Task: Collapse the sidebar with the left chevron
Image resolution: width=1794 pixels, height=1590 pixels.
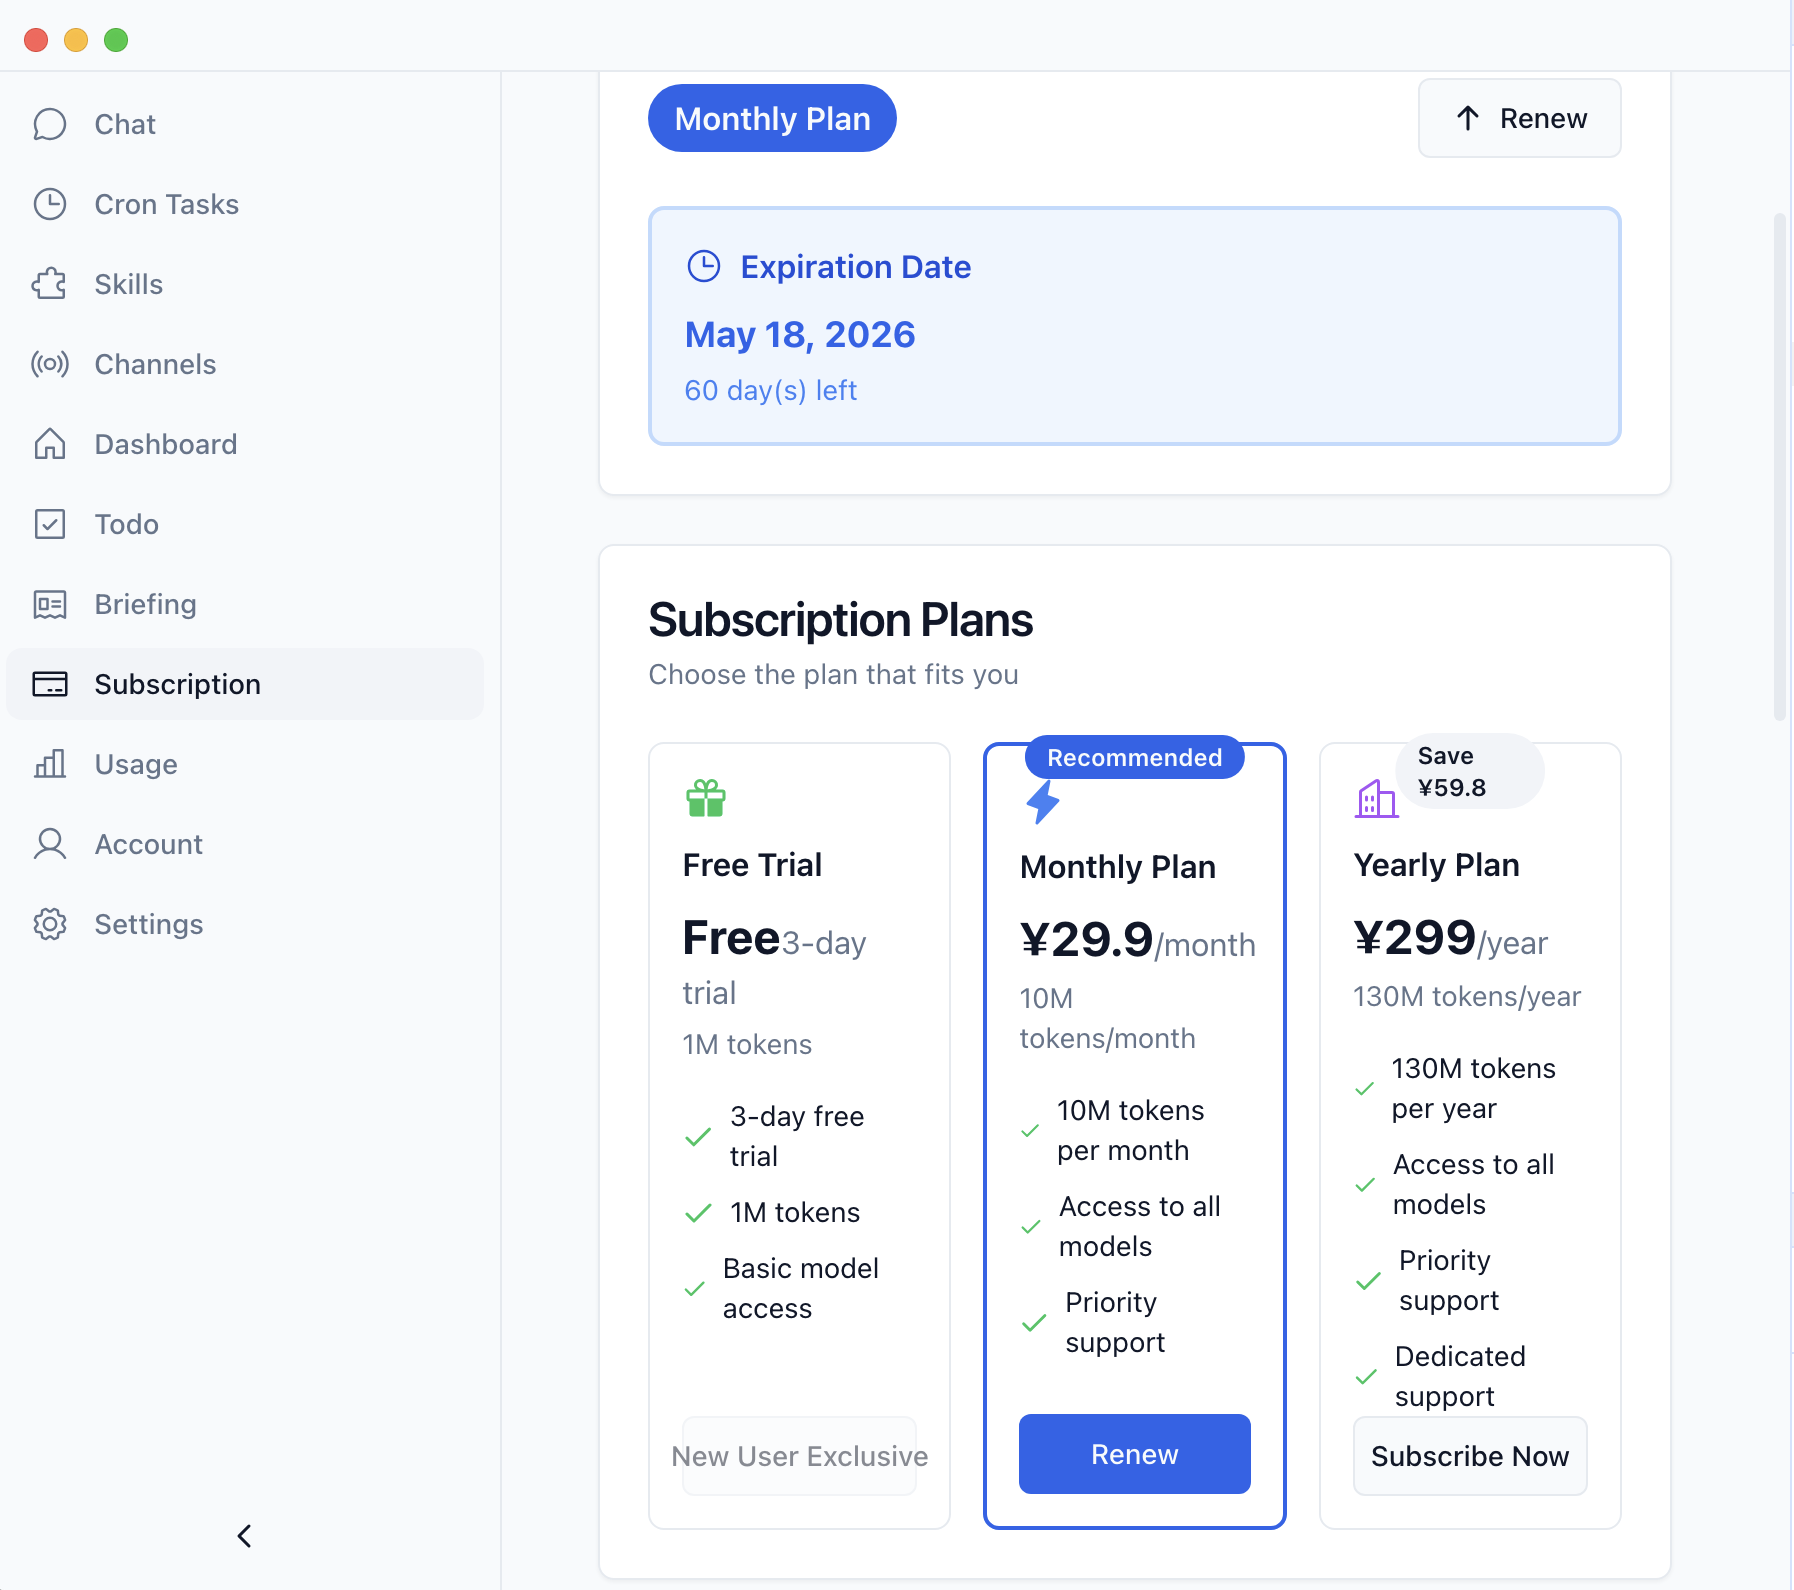Action: coord(245,1536)
